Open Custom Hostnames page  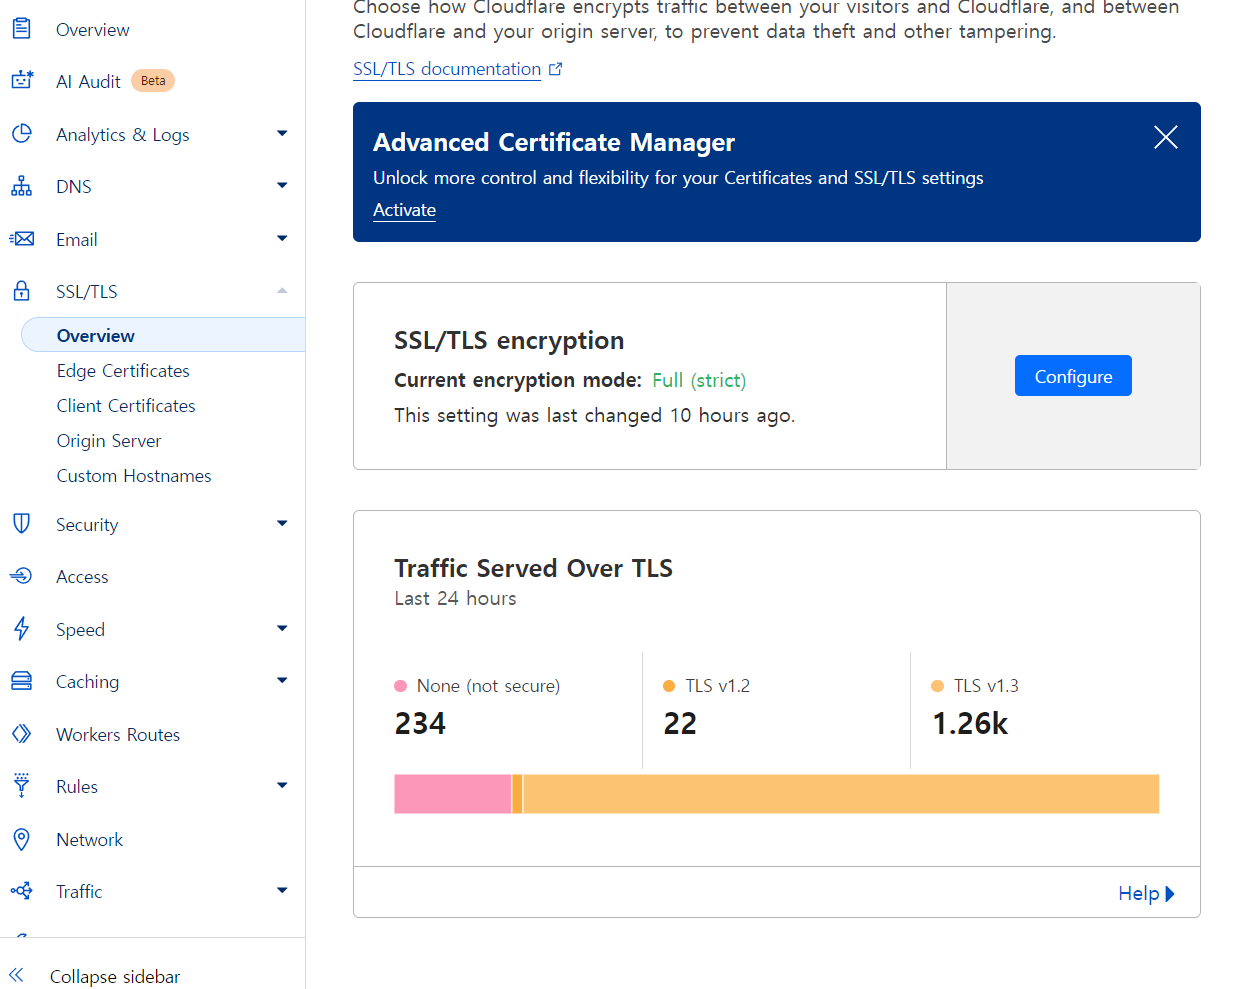[134, 476]
